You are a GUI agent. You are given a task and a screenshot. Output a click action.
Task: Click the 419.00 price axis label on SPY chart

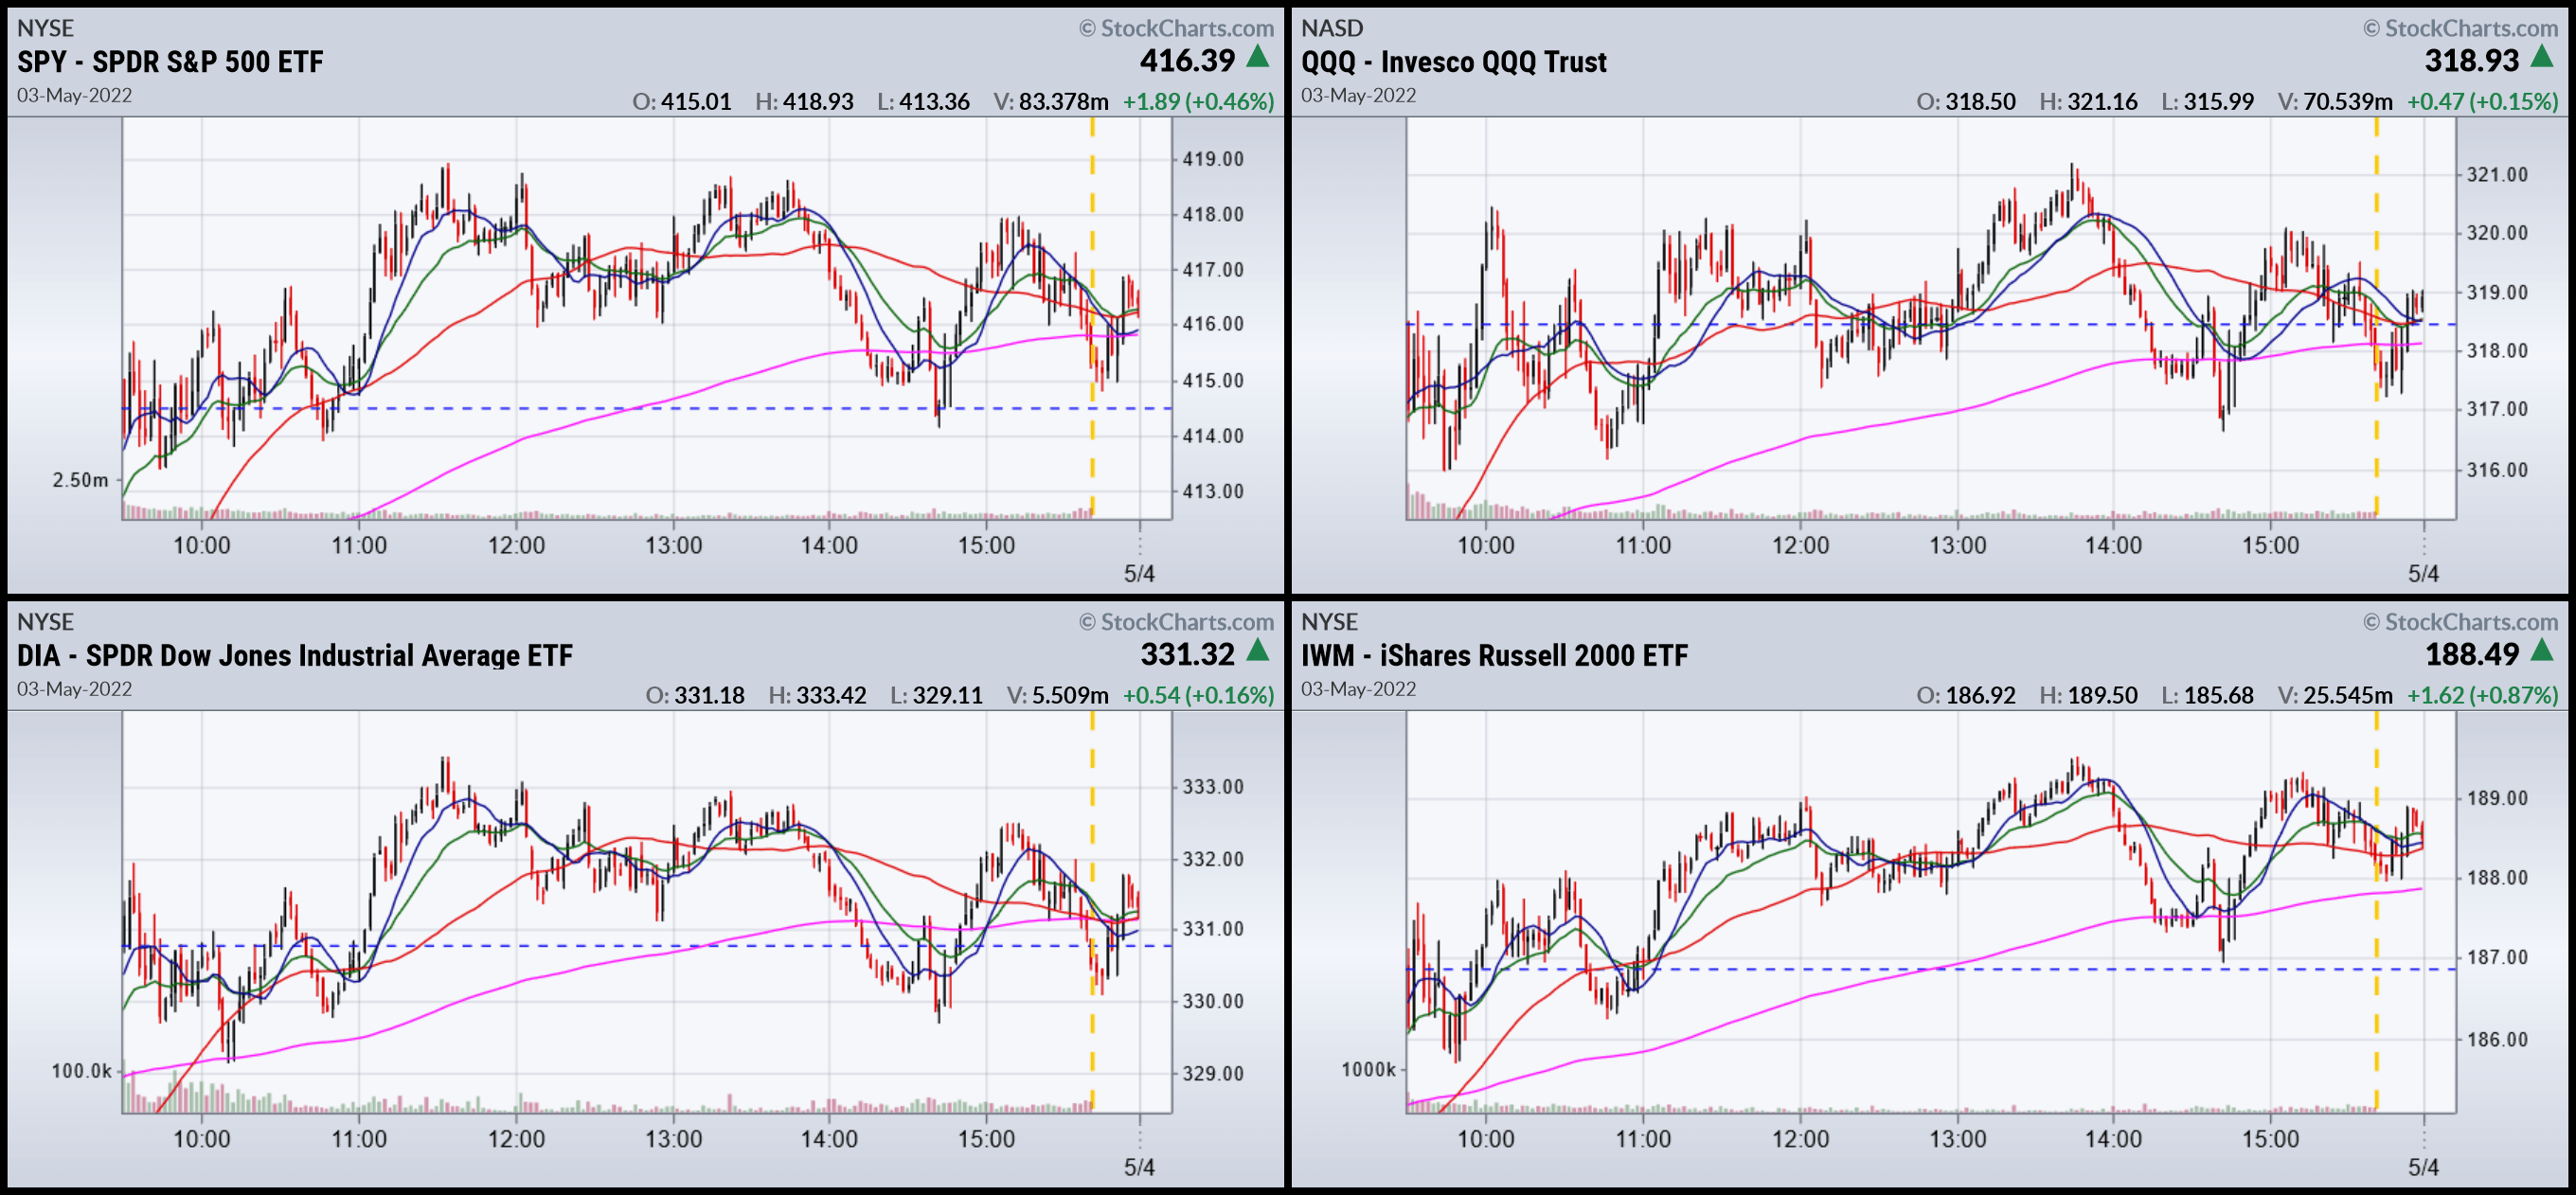[1213, 159]
